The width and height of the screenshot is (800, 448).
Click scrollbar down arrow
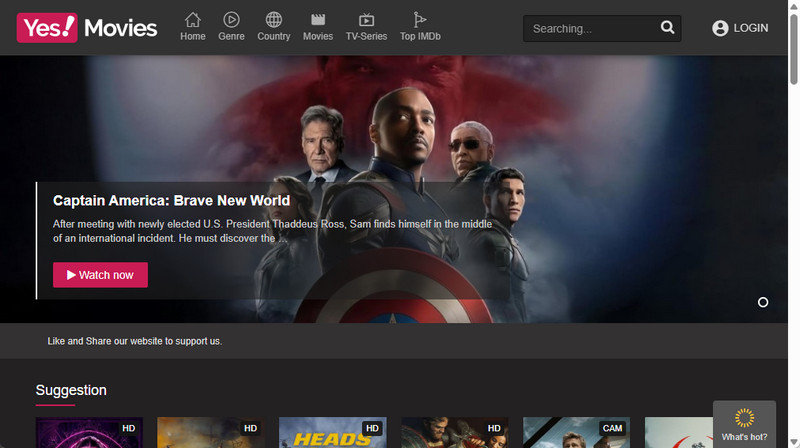(794, 442)
